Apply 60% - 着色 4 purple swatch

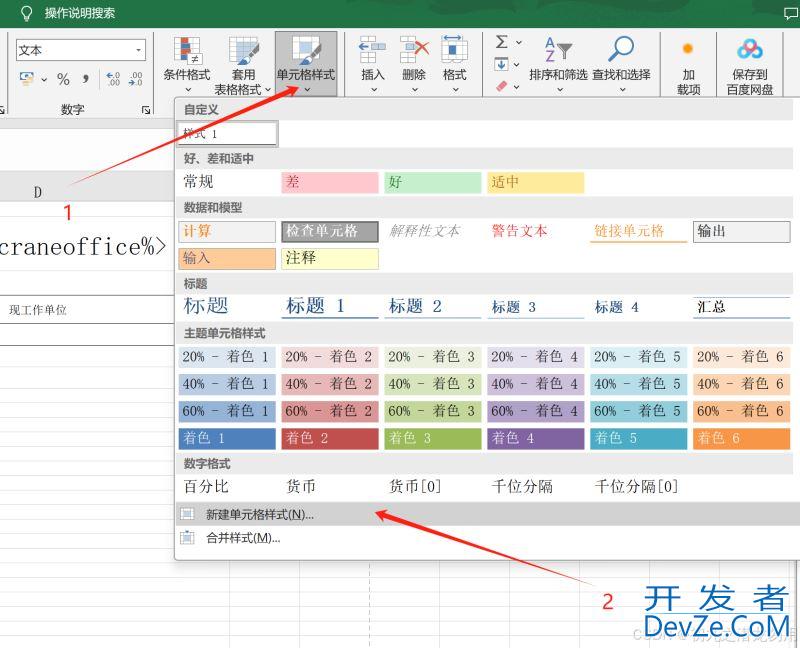click(x=536, y=411)
